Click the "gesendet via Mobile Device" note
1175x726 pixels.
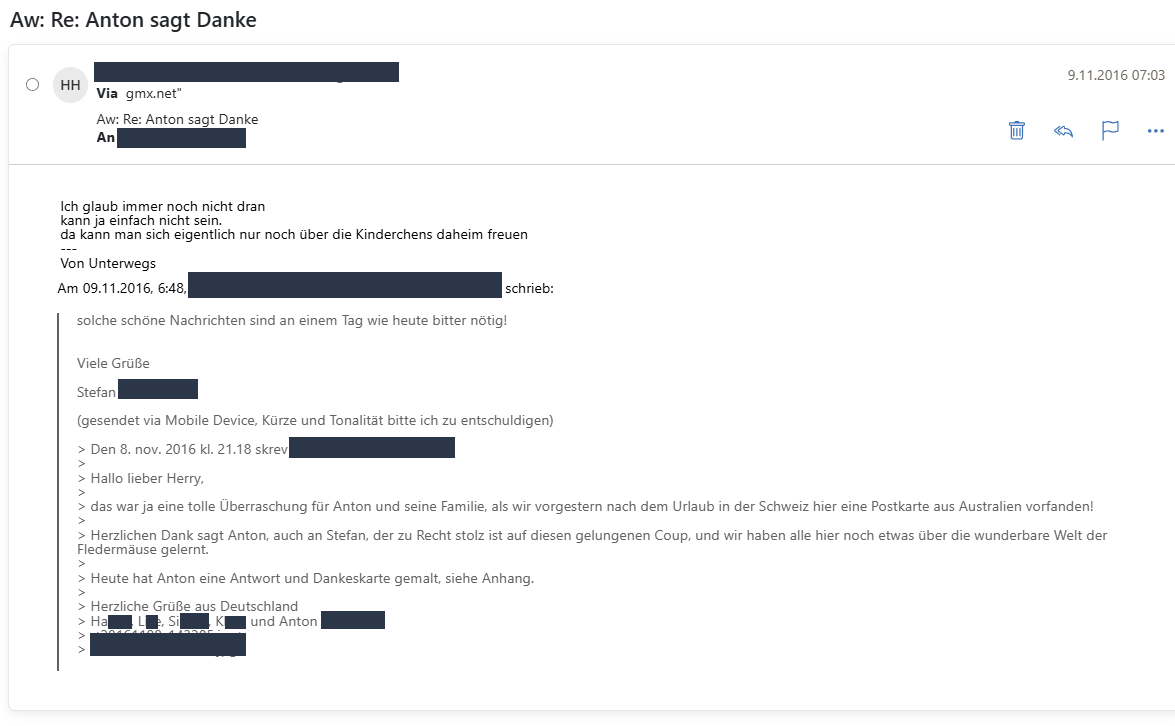coord(315,420)
